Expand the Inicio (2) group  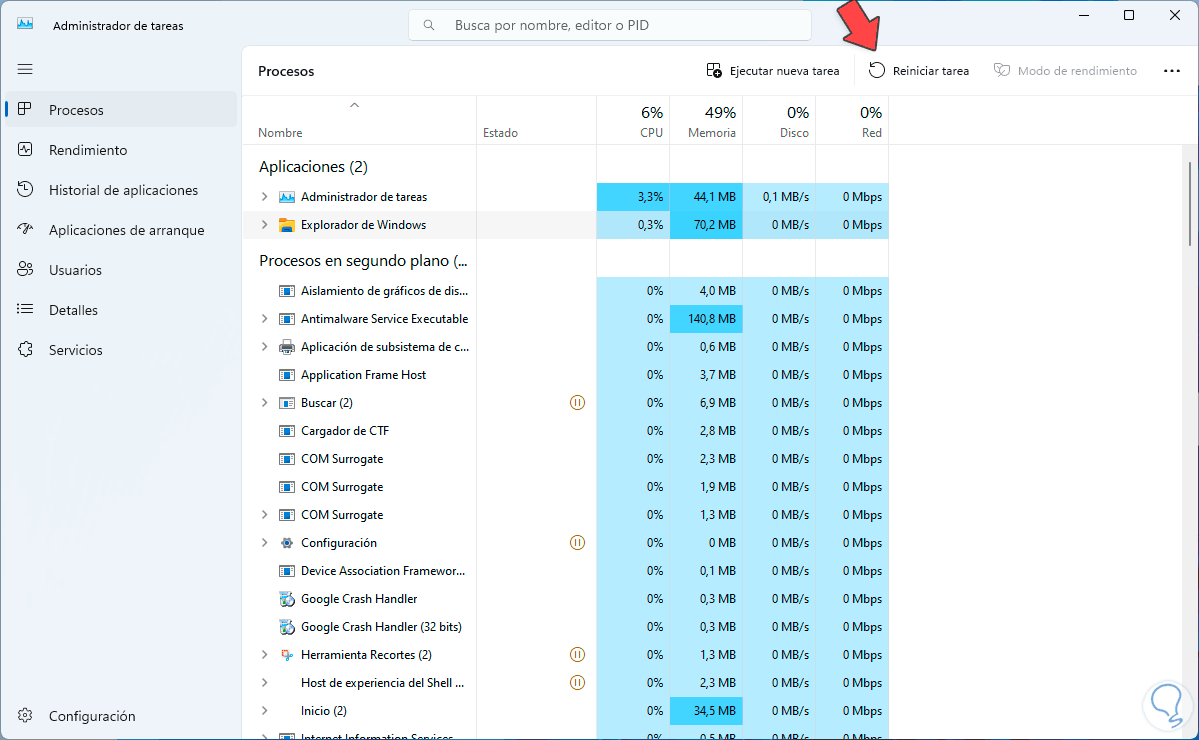265,711
